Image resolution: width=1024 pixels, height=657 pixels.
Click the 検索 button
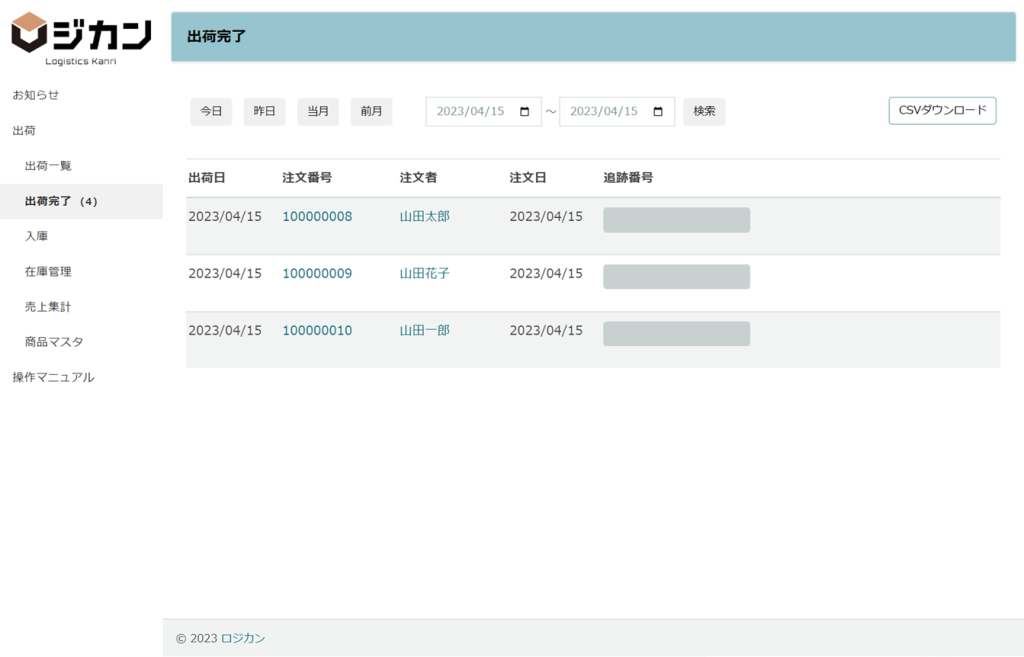(704, 112)
